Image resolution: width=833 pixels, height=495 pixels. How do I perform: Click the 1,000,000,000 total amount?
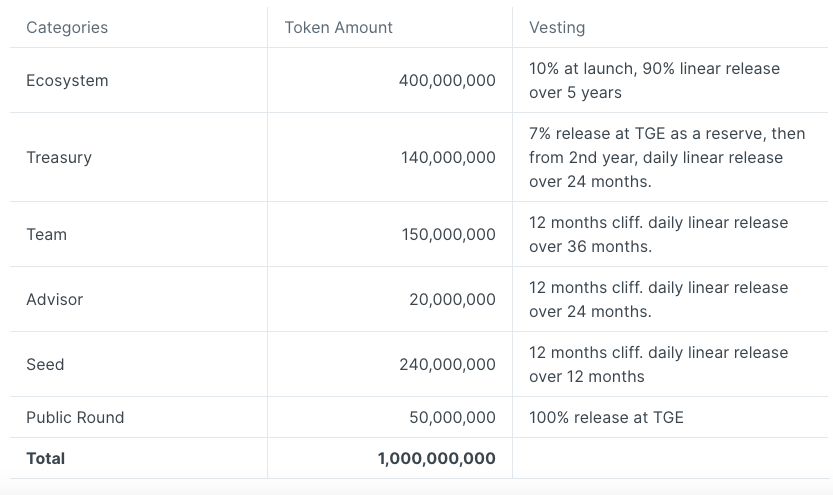coord(437,459)
